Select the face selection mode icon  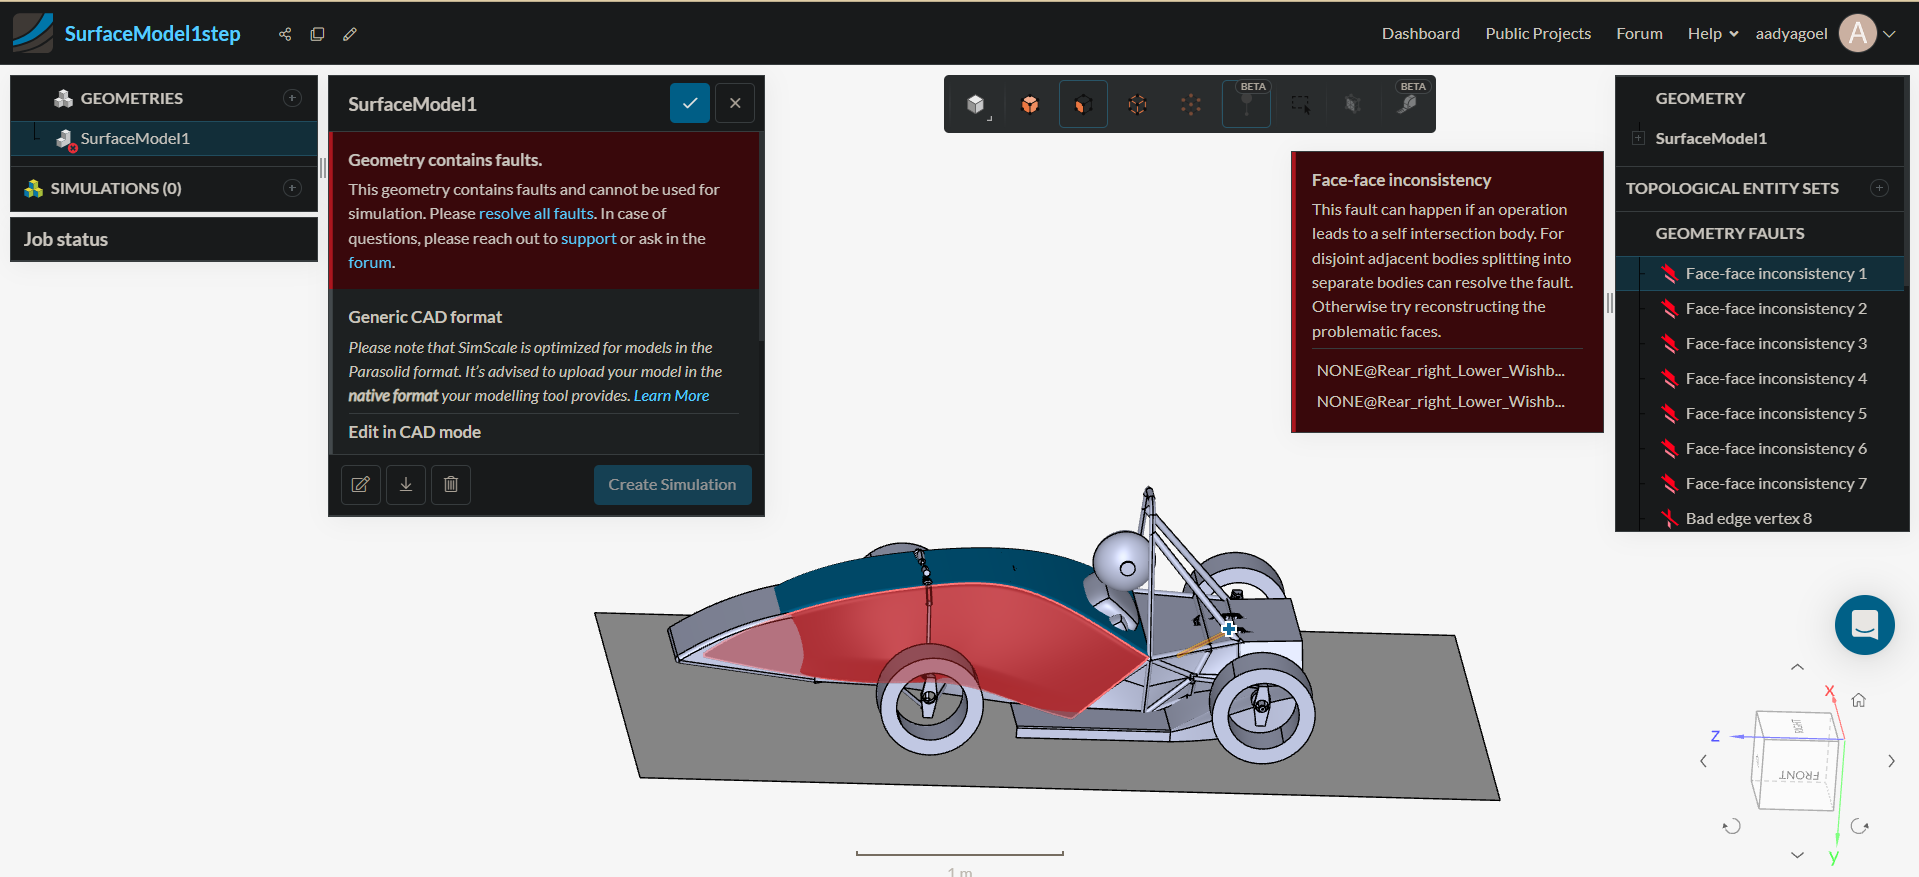coord(1083,104)
